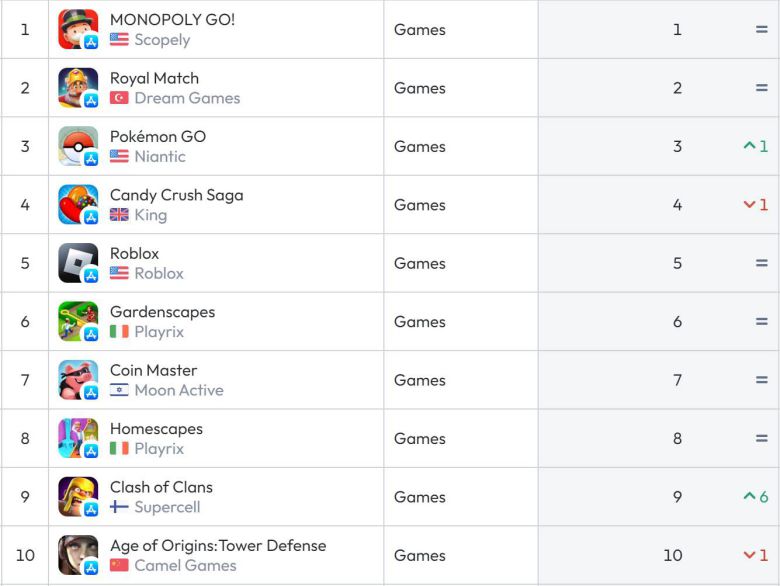The image size is (780, 586).
Task: Click the Pokémon GO app icon
Action: pyautogui.click(x=78, y=146)
